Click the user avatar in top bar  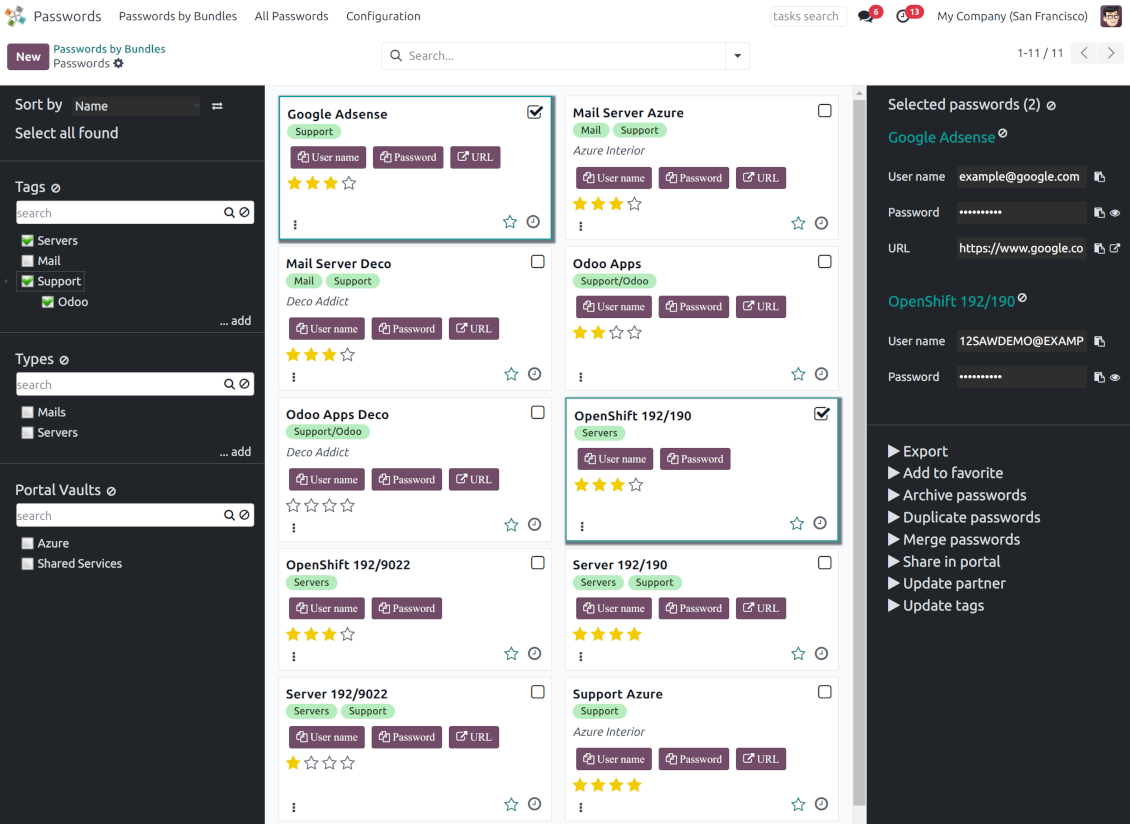point(1111,16)
